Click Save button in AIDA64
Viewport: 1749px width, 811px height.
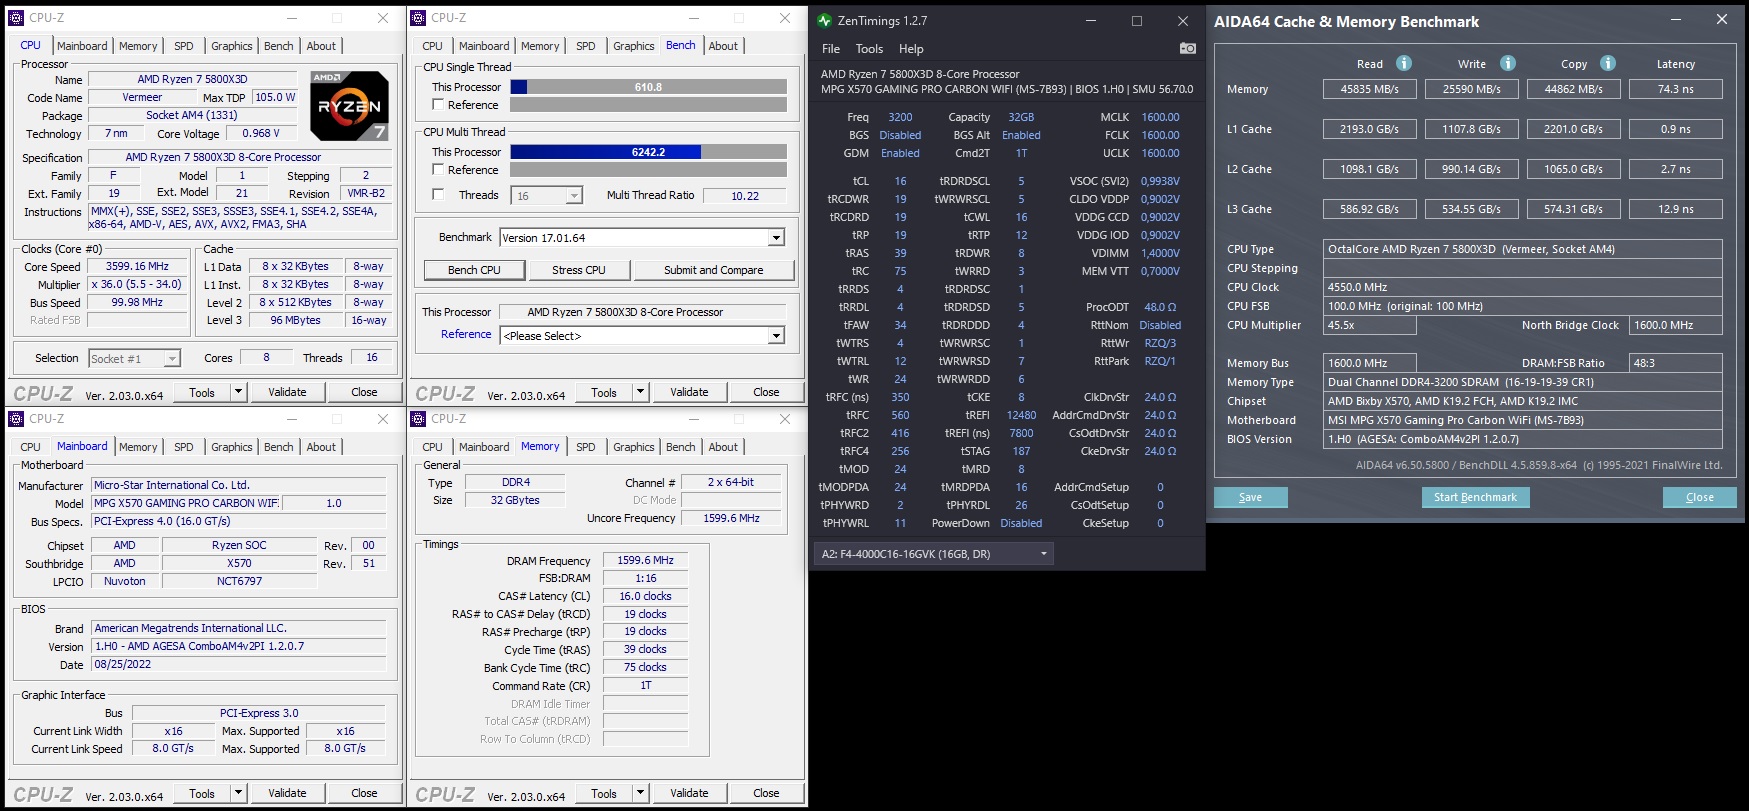1251,497
